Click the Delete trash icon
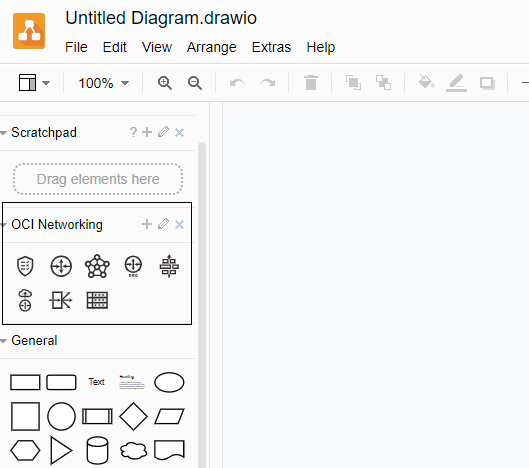The image size is (529, 468). point(311,83)
